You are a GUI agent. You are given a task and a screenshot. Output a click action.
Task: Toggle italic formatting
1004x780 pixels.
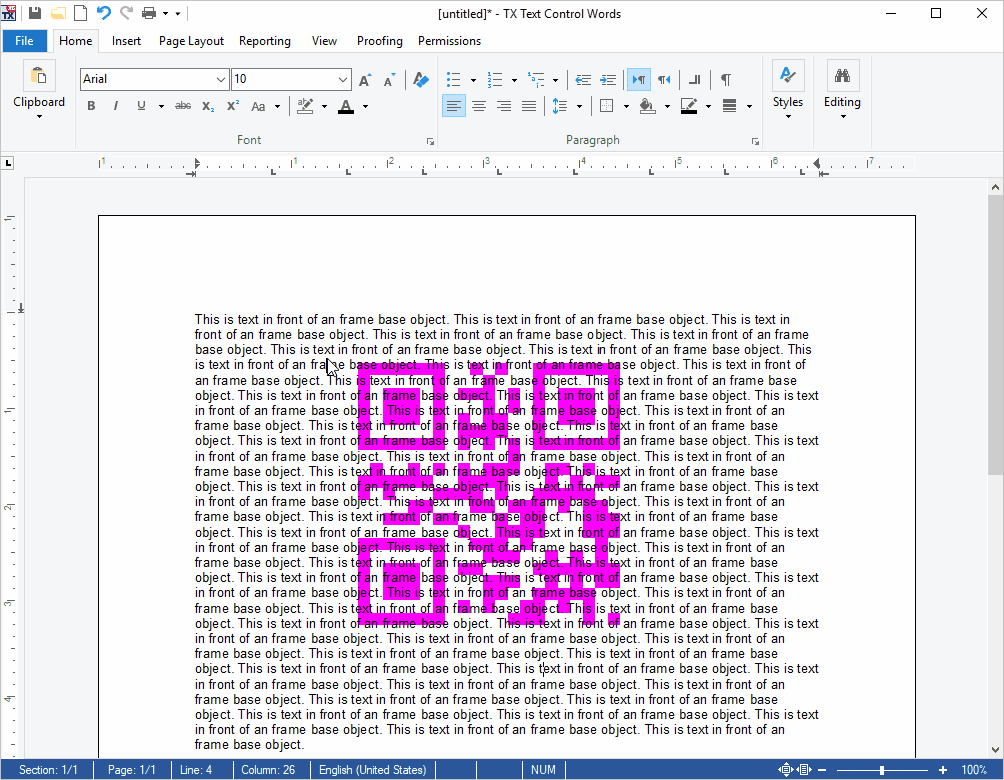pos(116,106)
